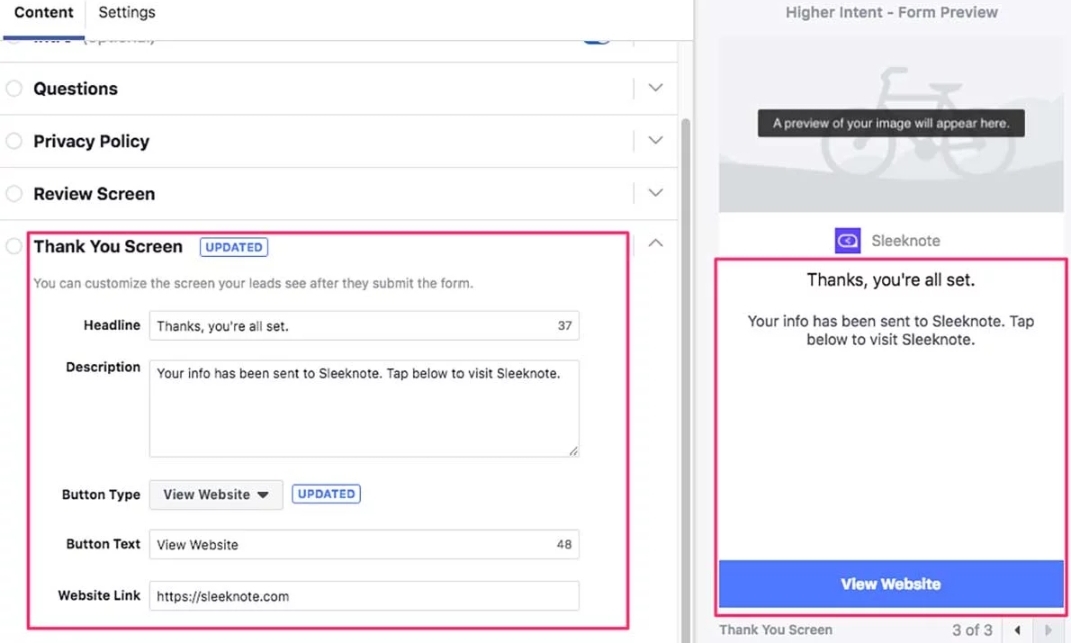Image resolution: width=1071 pixels, height=643 pixels.
Task: Expand the Privacy Policy section chevron
Action: pos(655,140)
